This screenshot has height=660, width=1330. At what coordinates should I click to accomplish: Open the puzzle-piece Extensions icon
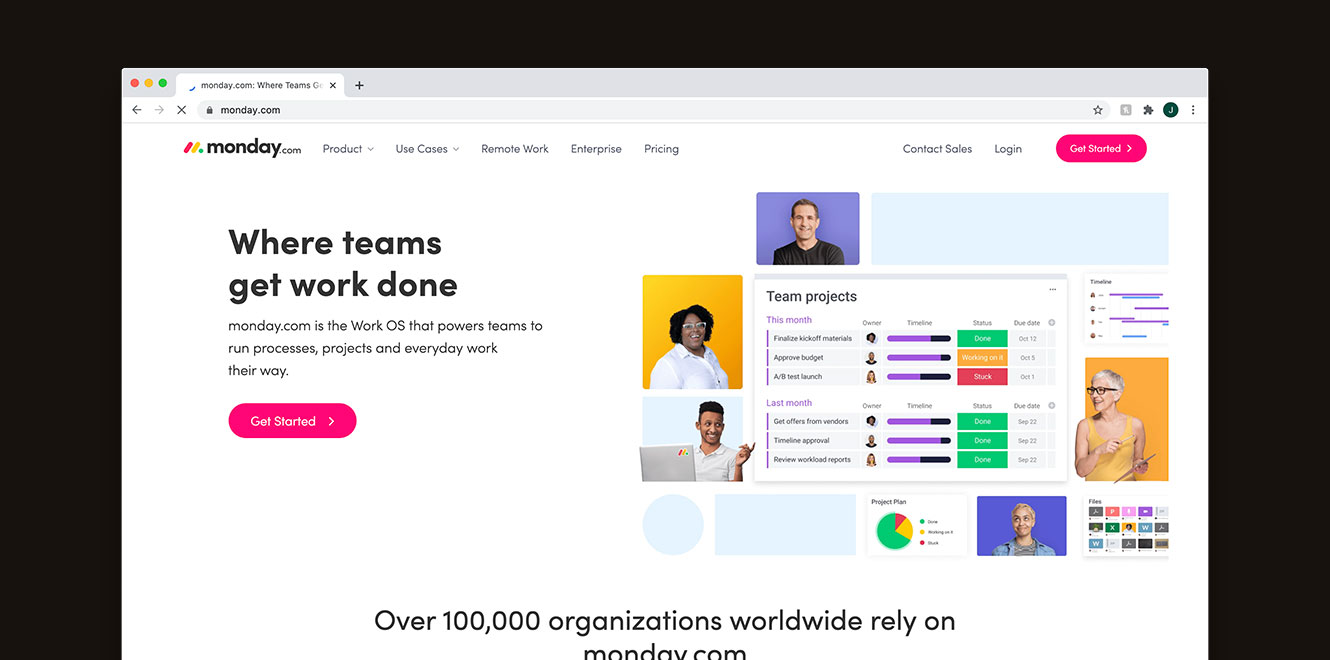tap(1148, 110)
